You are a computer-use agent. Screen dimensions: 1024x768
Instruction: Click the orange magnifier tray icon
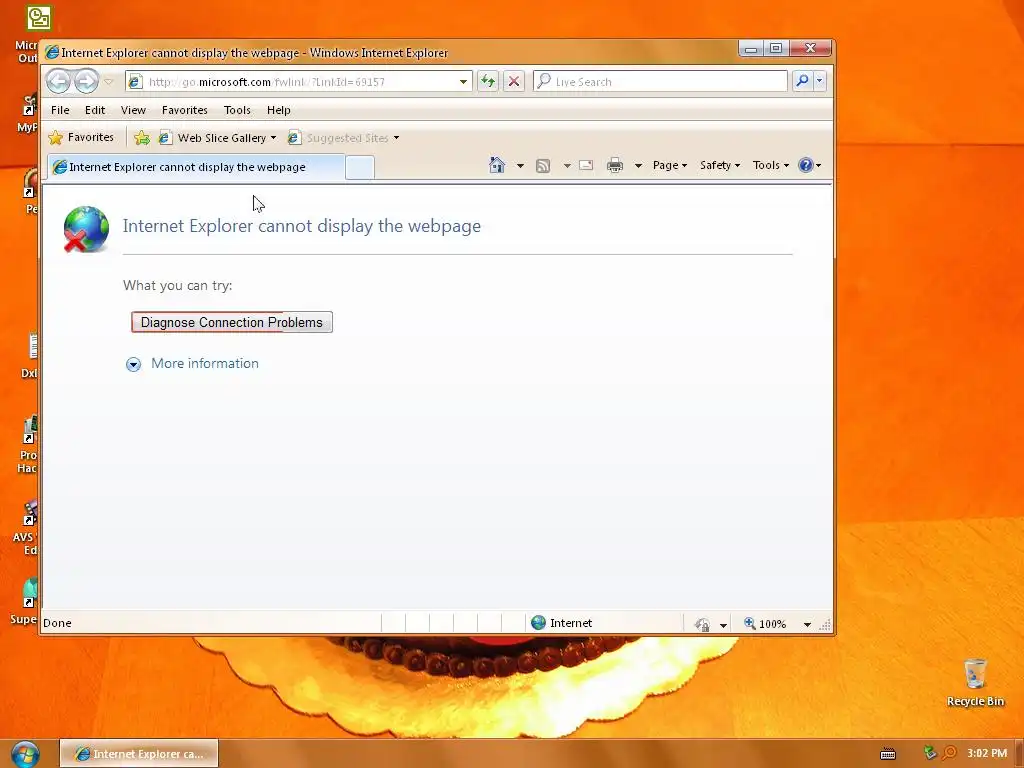(950, 753)
